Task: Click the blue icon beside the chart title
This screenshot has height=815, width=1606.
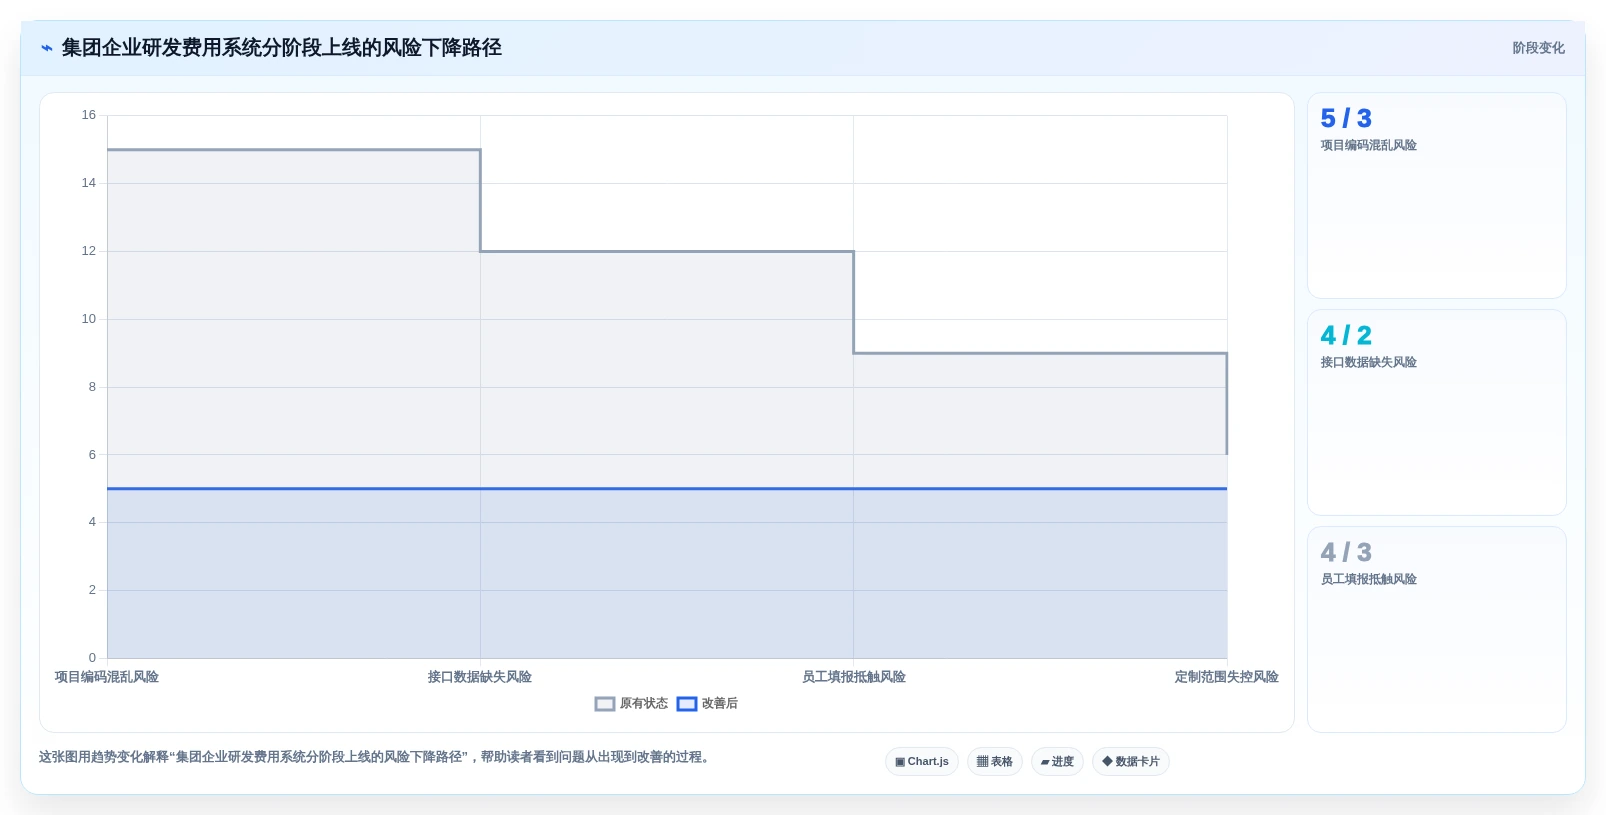Action: 47,48
